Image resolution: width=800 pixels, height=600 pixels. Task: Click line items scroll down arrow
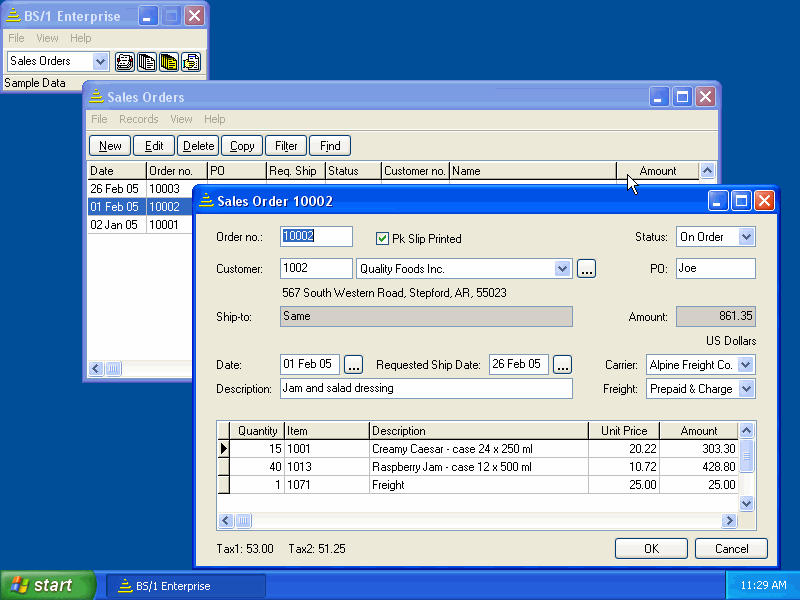[746, 504]
